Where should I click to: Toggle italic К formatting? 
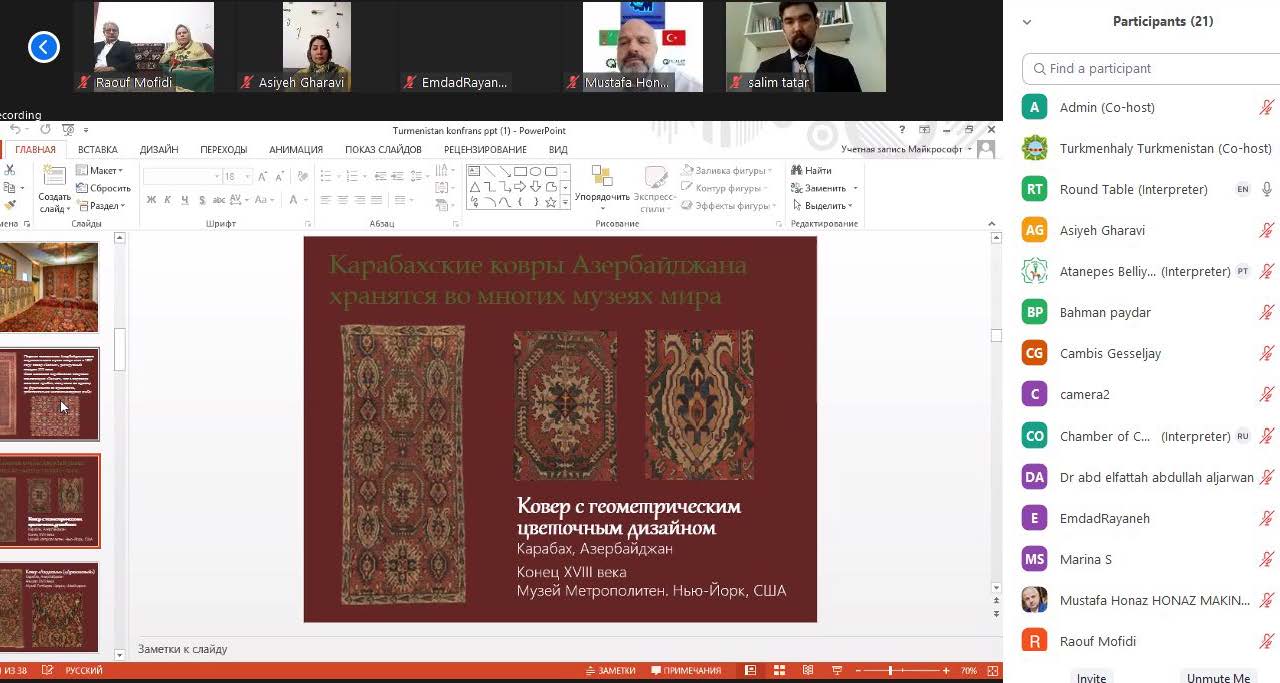168,200
